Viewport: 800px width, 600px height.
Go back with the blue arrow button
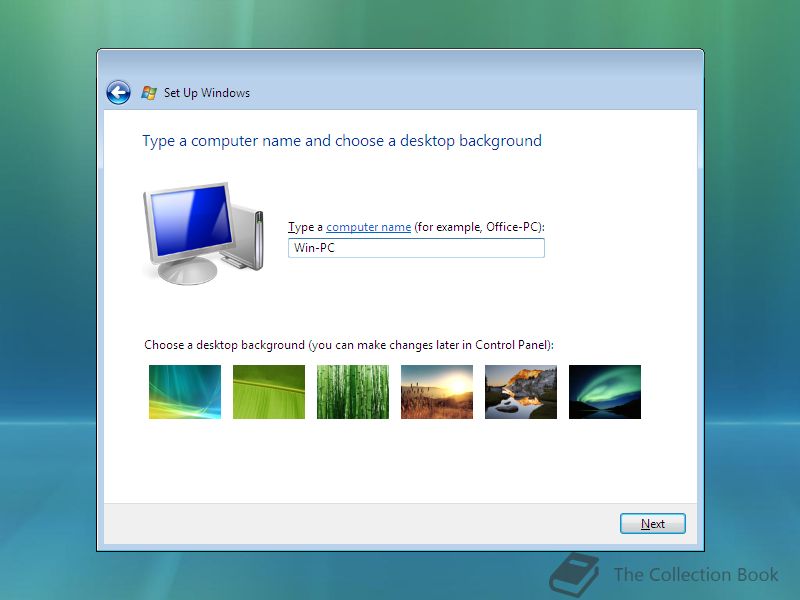click(118, 92)
